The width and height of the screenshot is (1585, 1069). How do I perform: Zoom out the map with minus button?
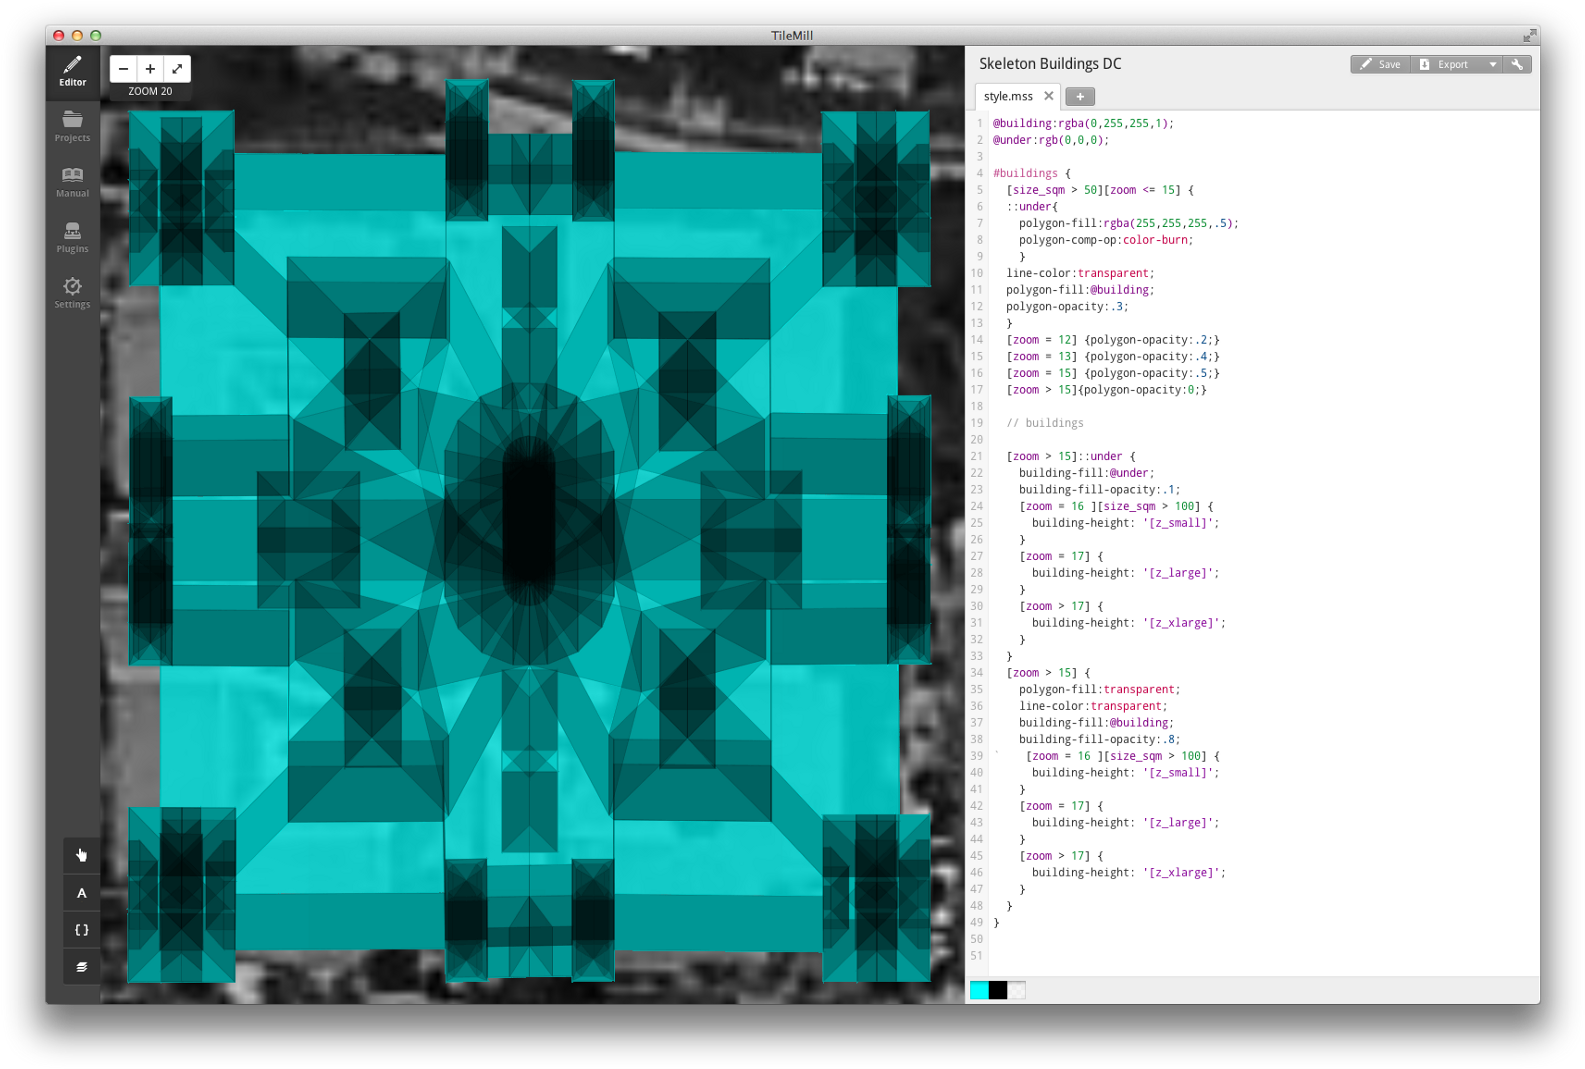tap(123, 69)
